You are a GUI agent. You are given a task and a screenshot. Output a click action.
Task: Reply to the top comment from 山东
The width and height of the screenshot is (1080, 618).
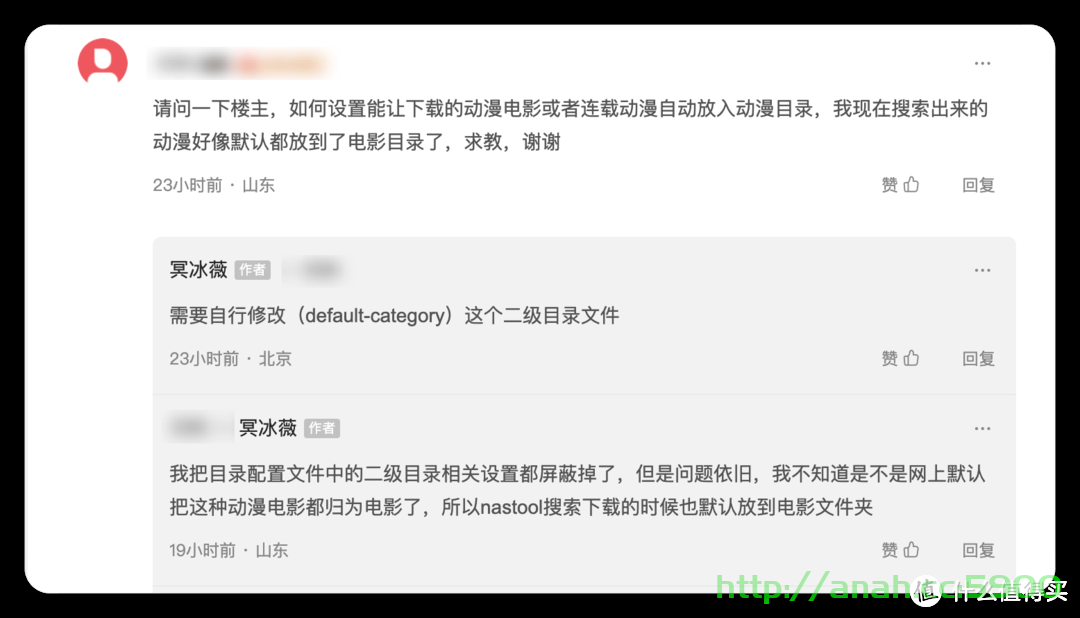pos(978,185)
